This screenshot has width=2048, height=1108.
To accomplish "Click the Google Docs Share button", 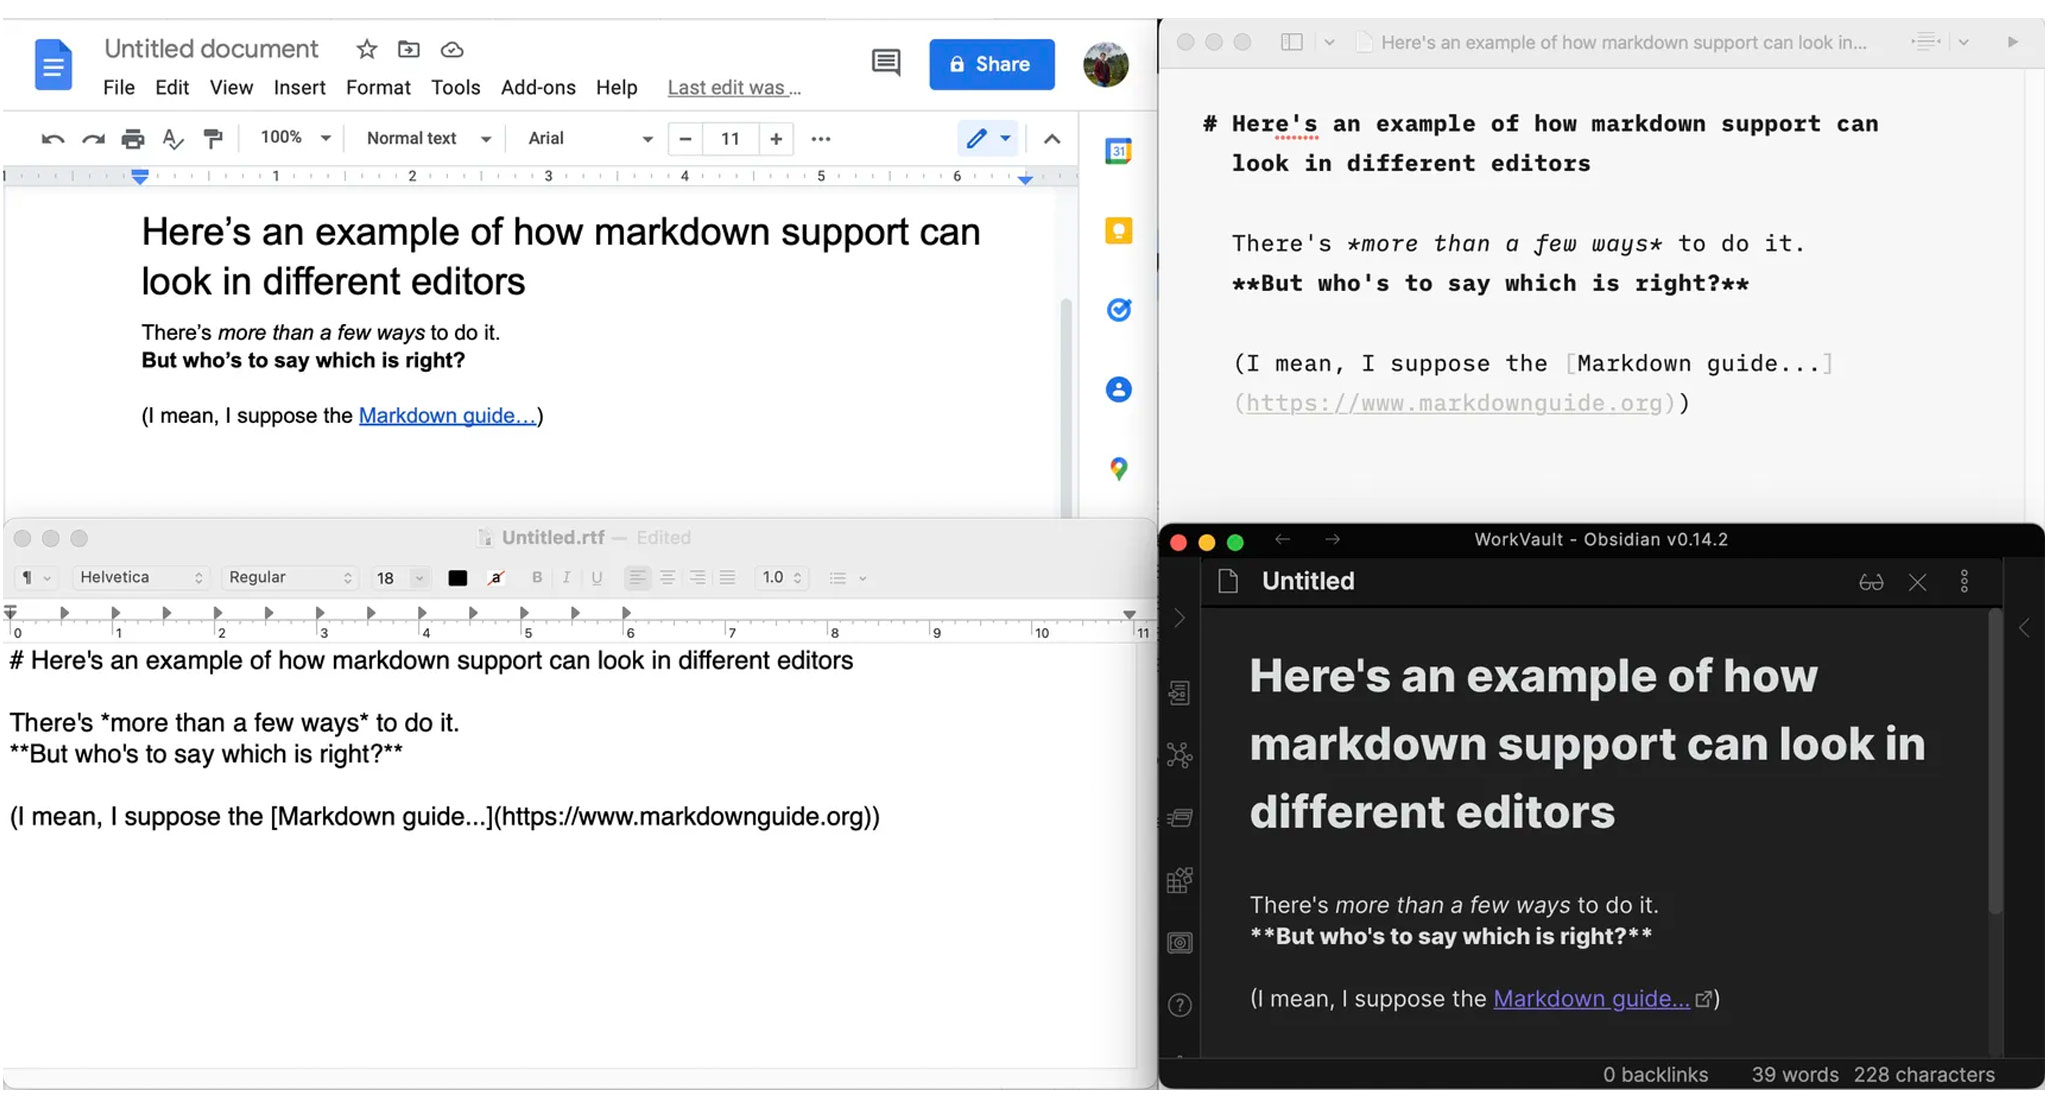I will [x=991, y=63].
